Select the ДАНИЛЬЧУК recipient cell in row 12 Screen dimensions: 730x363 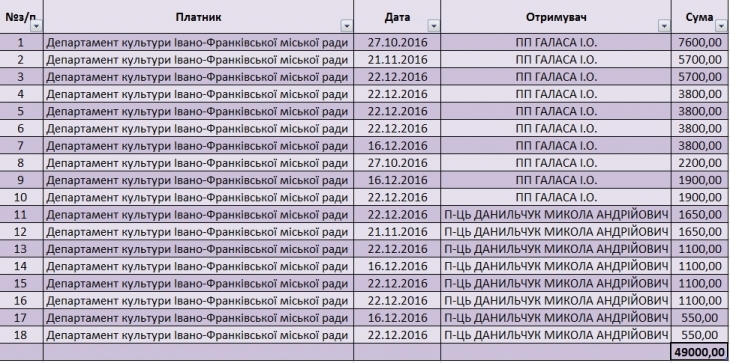[x=556, y=232]
